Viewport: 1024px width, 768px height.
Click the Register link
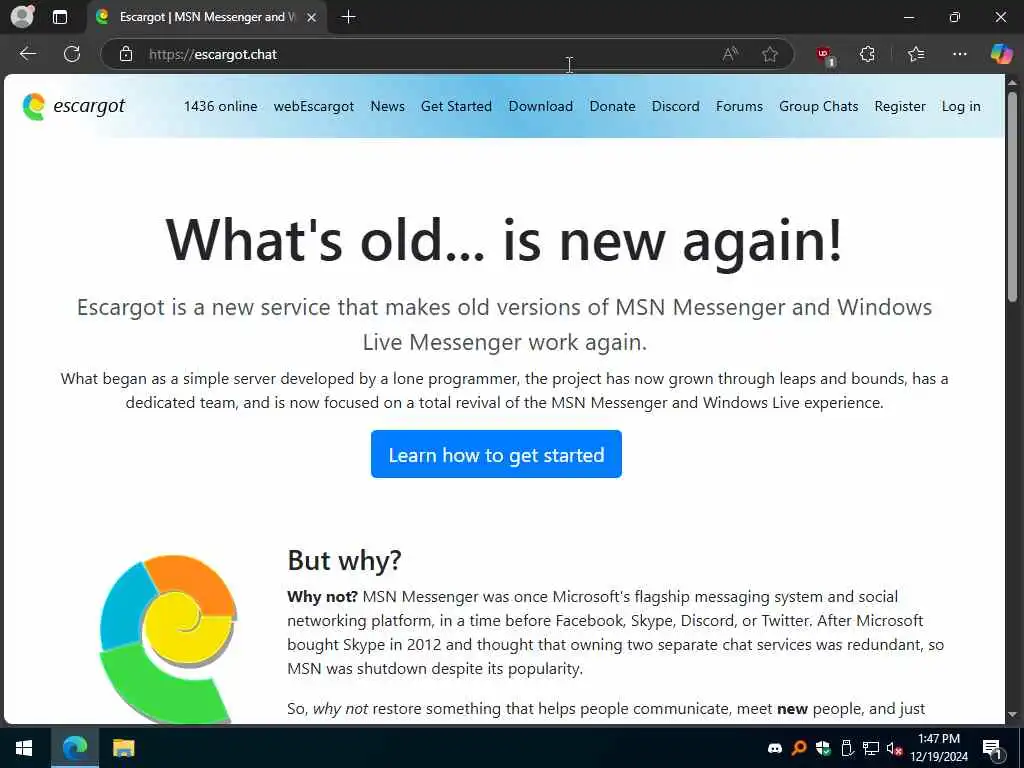point(900,106)
